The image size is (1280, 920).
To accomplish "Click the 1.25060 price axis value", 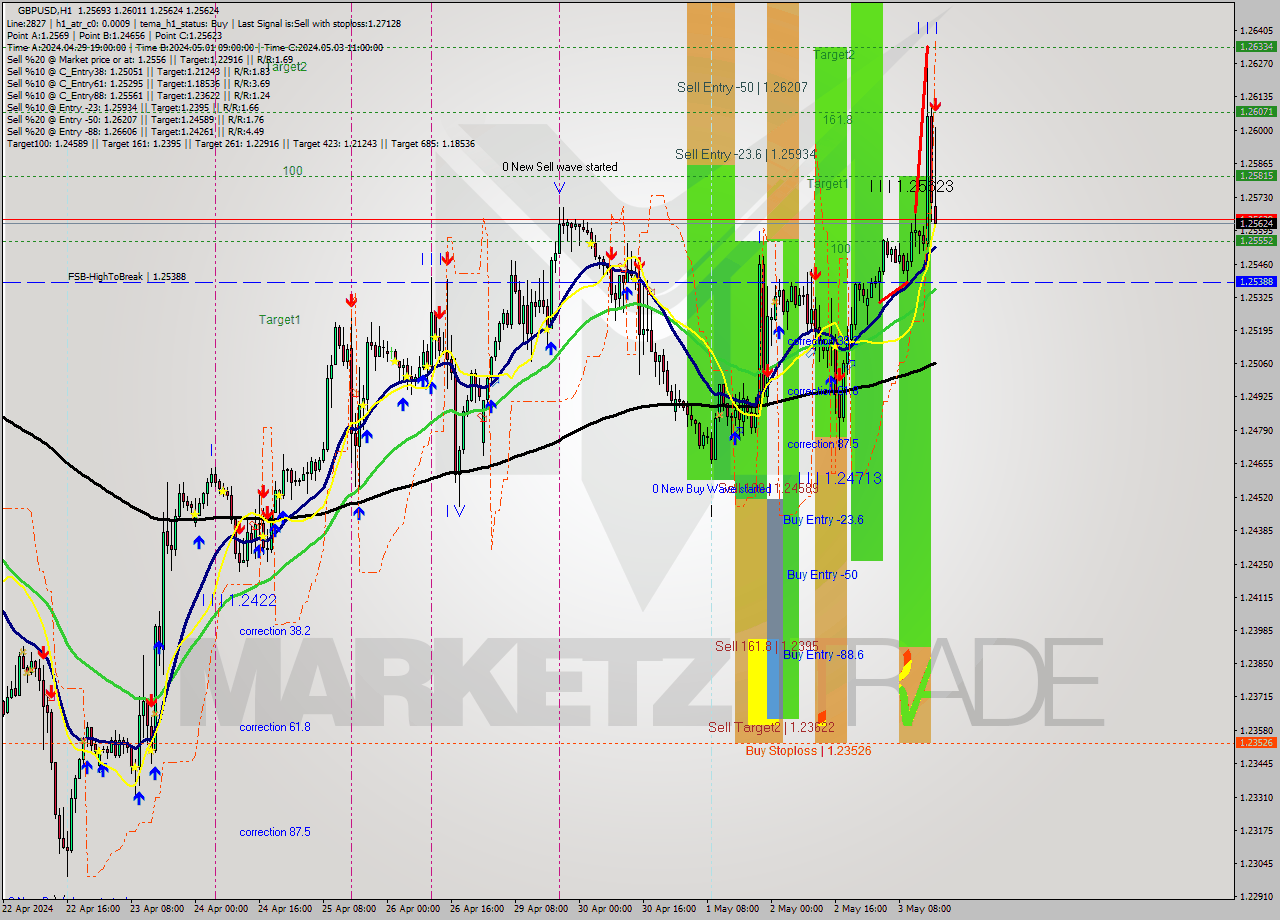I will (x=1256, y=364).
